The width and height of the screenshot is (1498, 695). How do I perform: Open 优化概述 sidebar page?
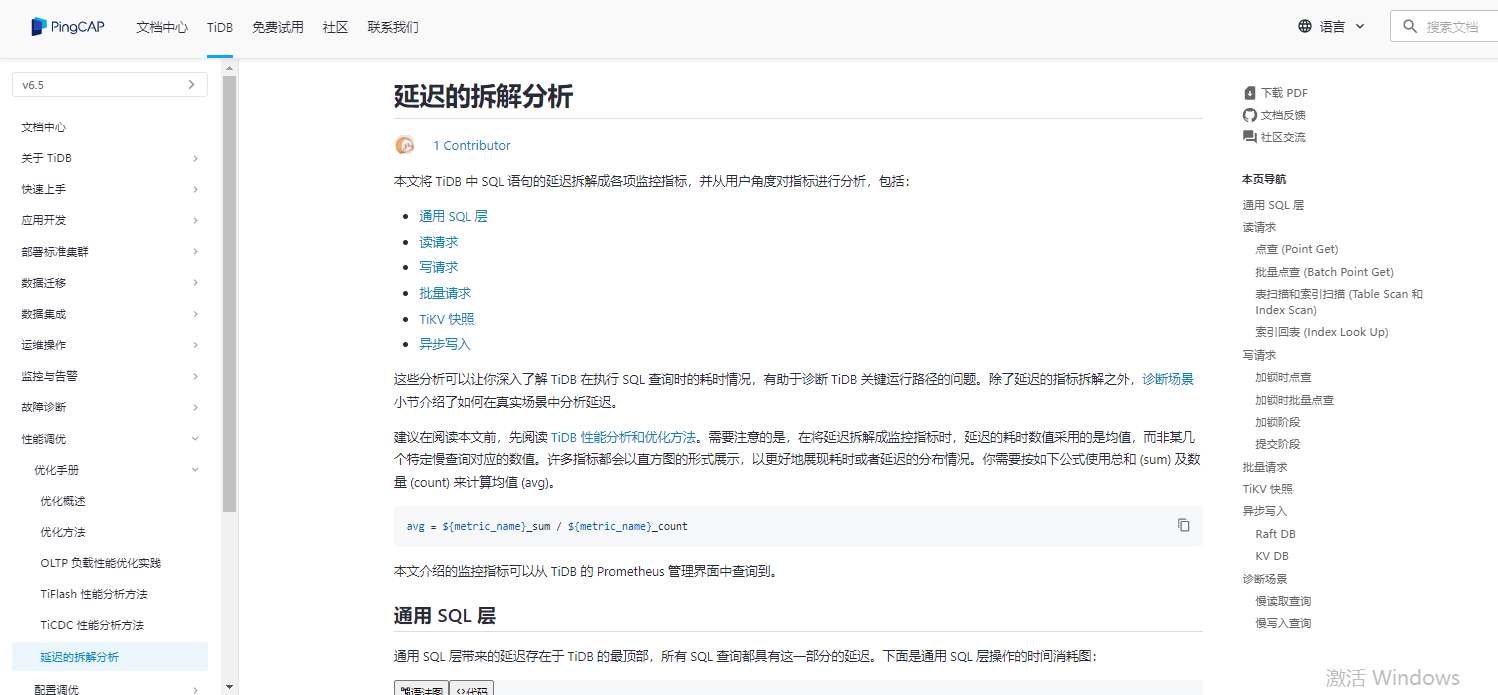63,501
